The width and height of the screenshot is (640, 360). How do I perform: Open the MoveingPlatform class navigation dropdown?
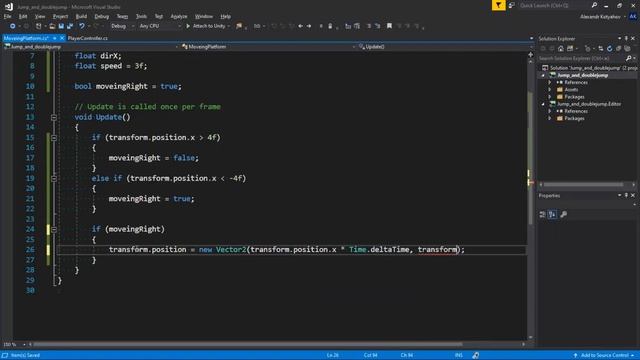(268, 47)
